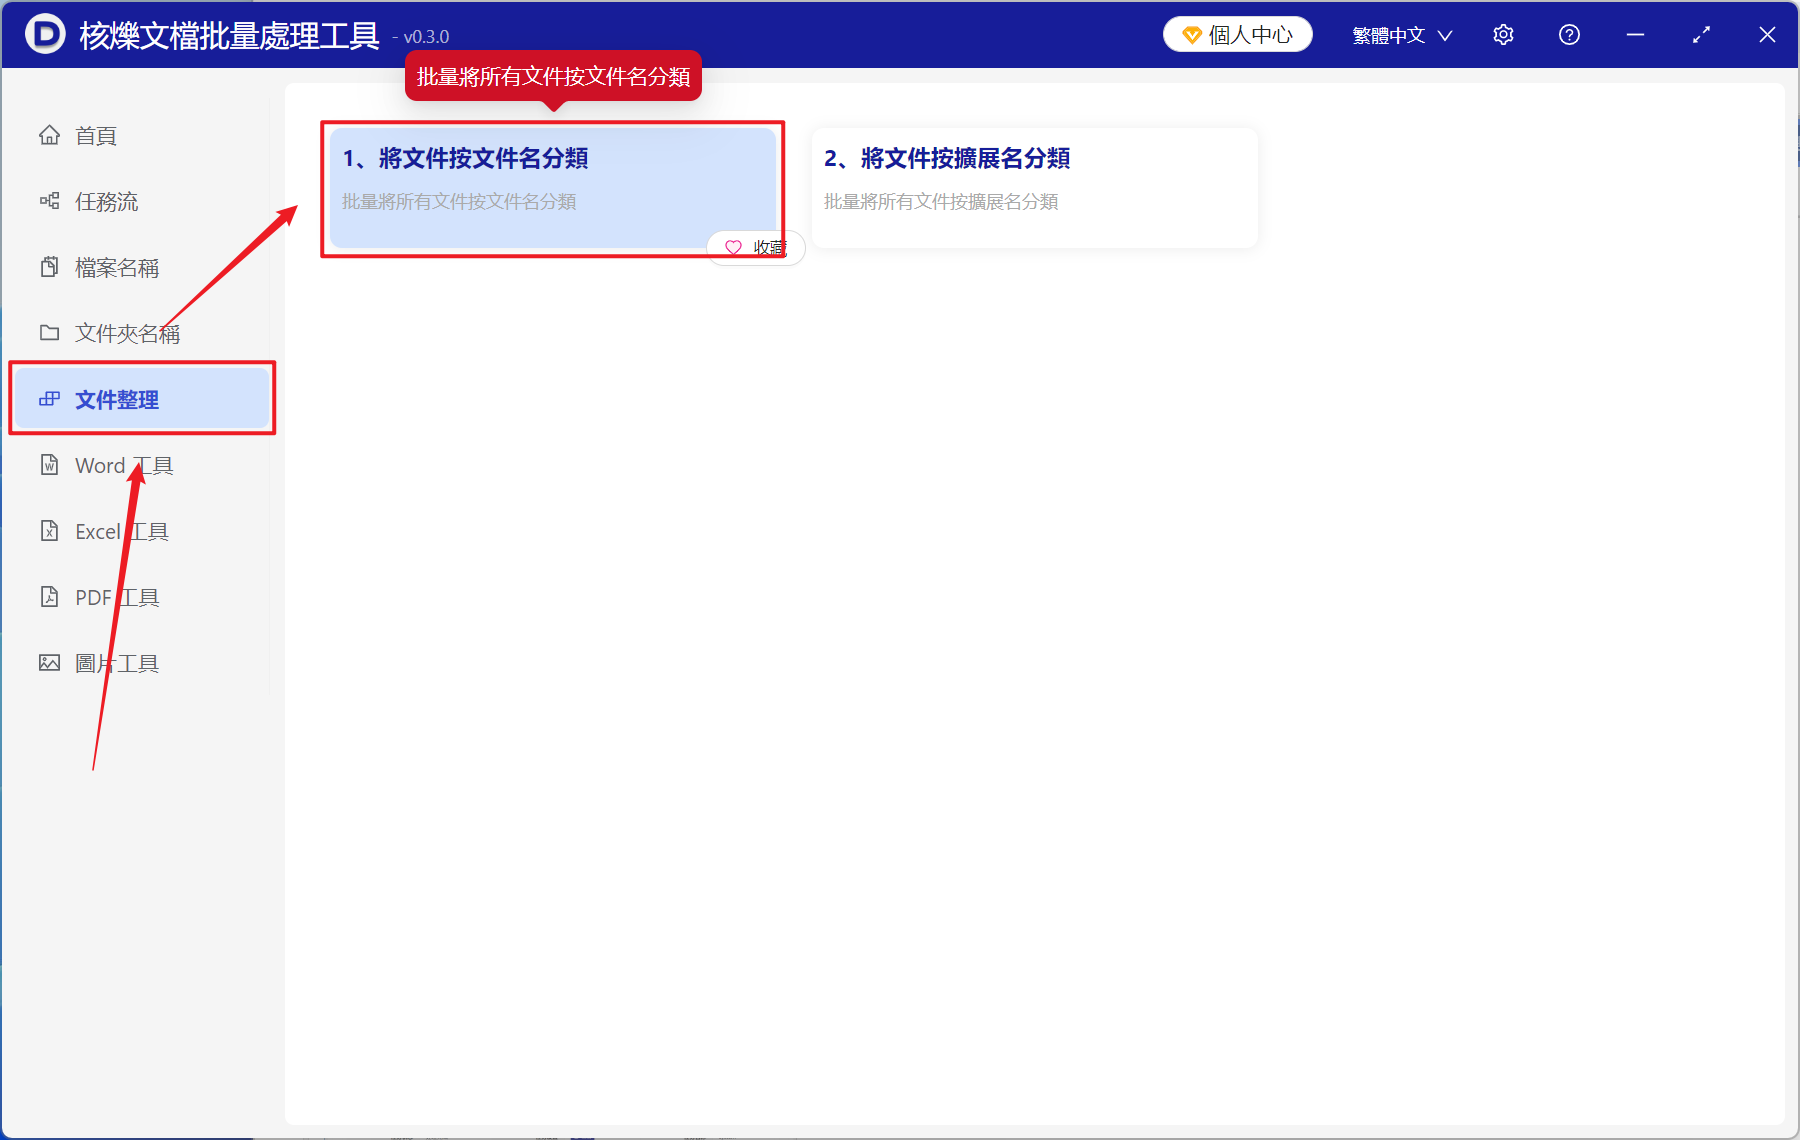1800x1140 pixels.
Task: Expand language chevron arrow
Action: point(1445,36)
